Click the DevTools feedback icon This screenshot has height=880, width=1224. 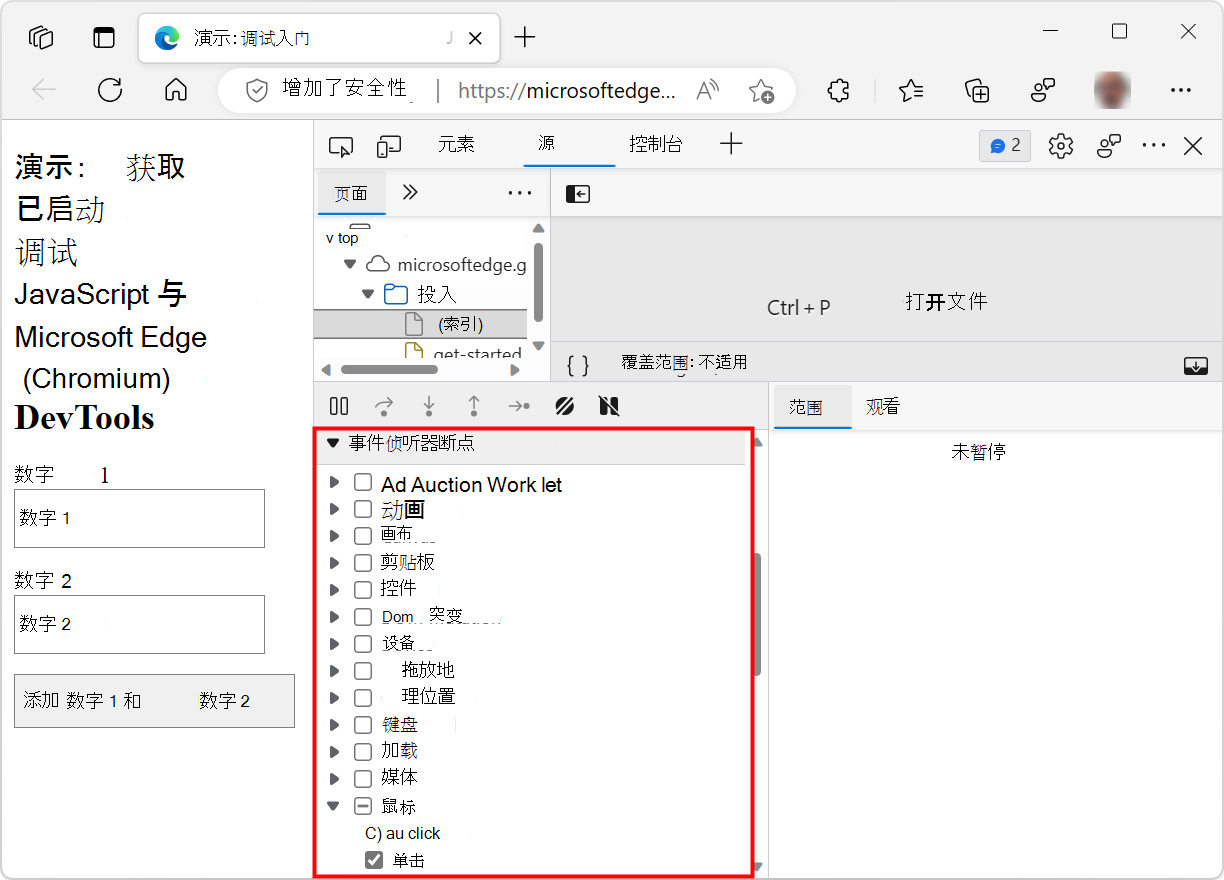point(1109,146)
